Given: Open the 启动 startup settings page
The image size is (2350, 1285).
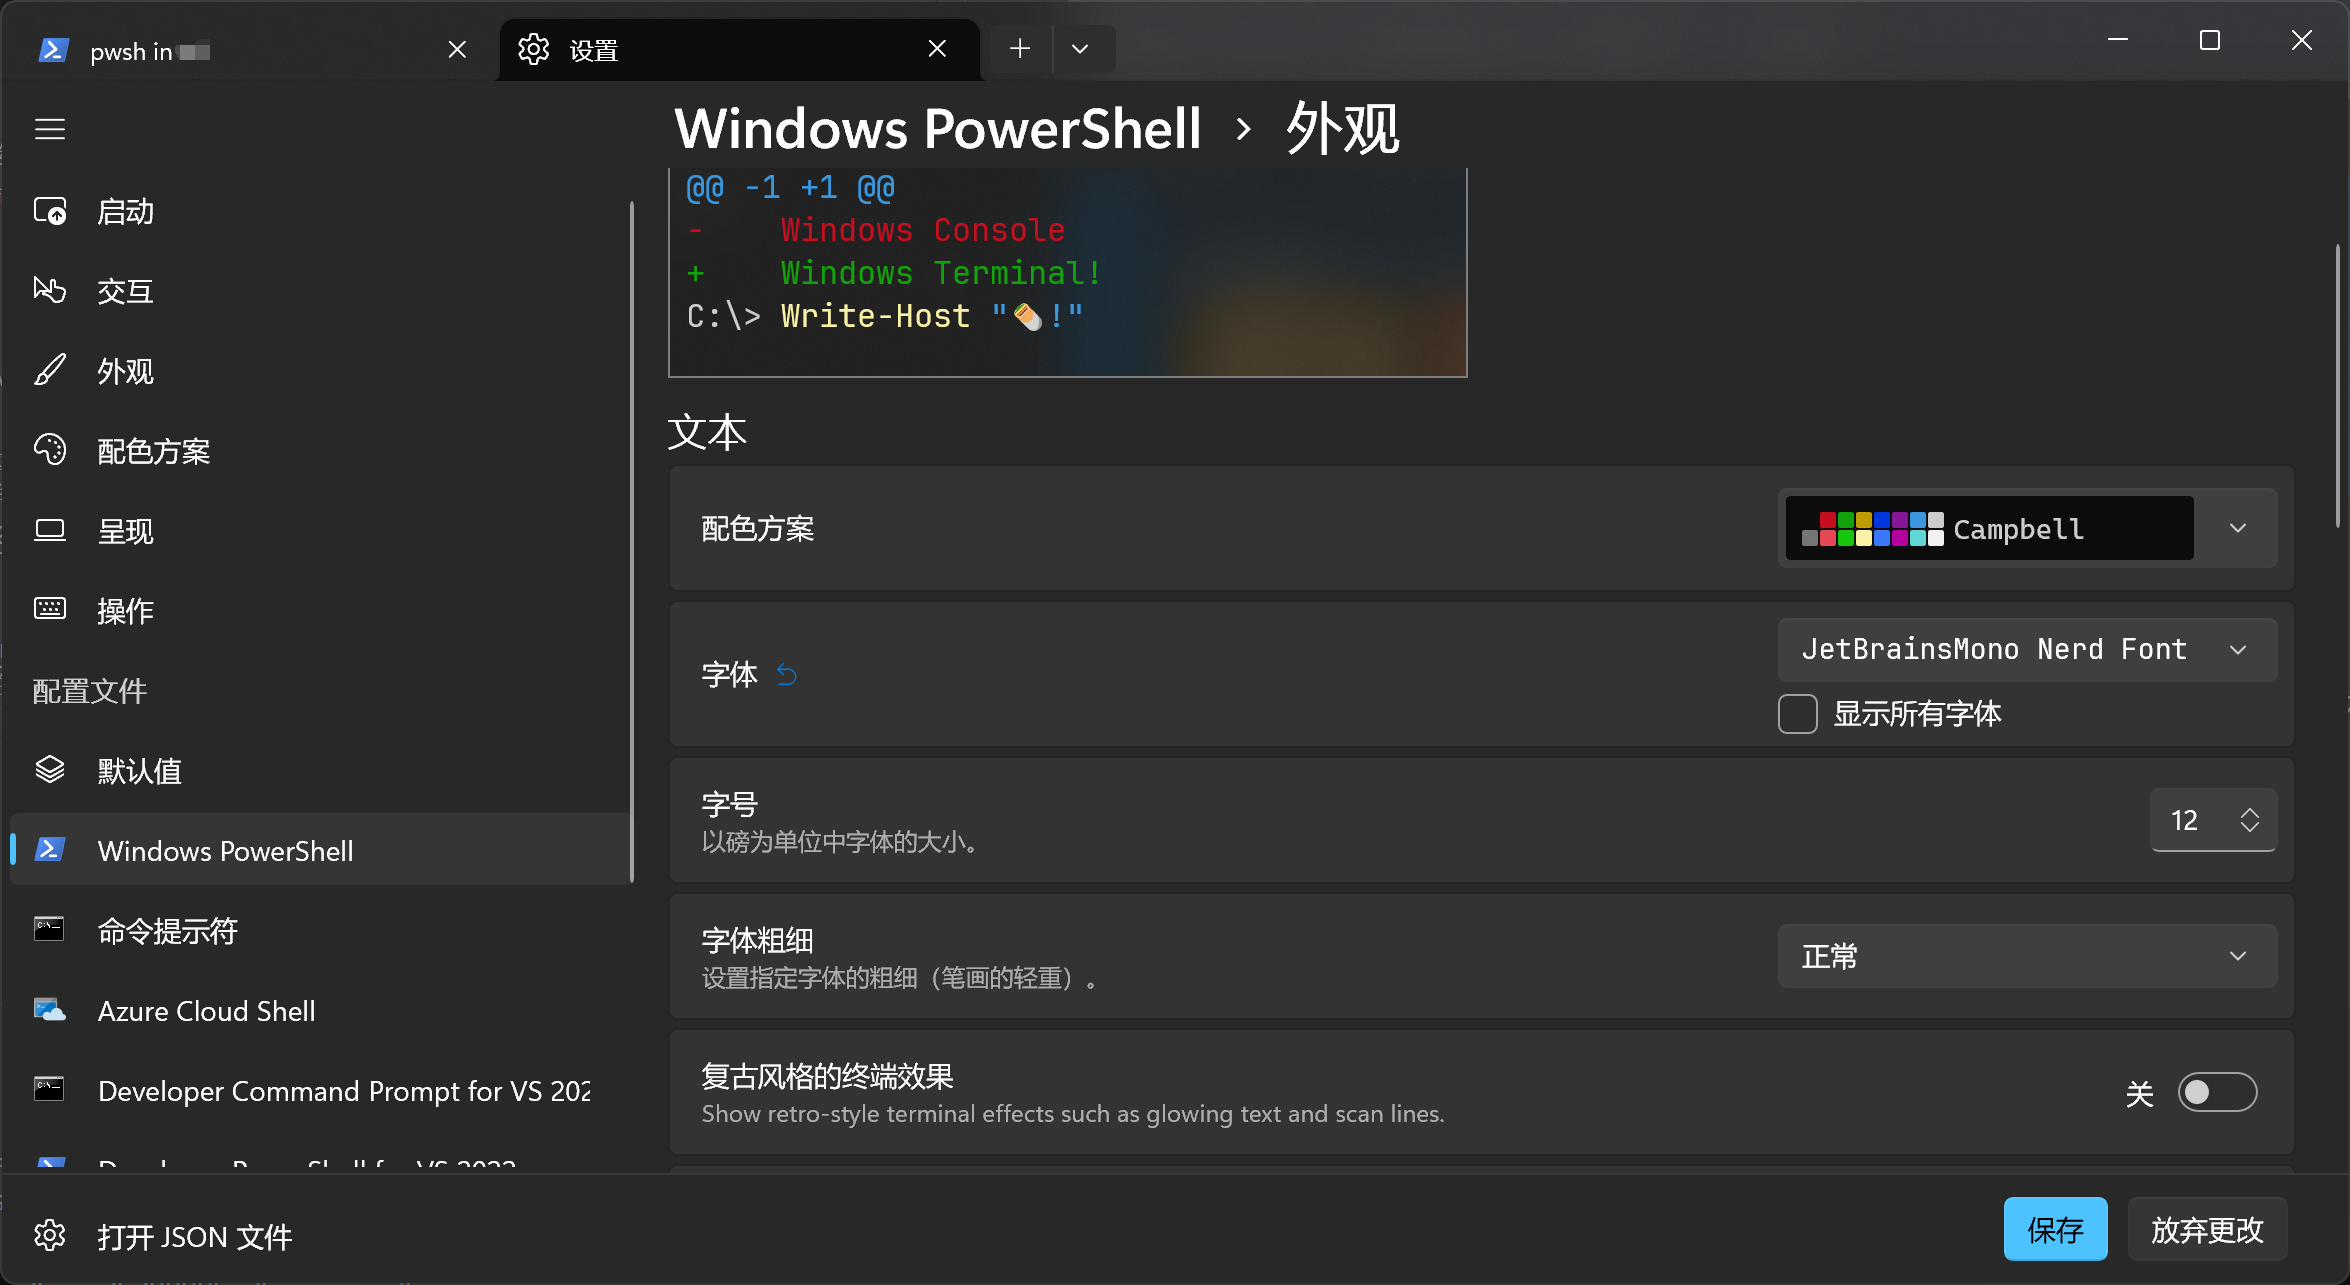Looking at the screenshot, I should click(x=125, y=212).
